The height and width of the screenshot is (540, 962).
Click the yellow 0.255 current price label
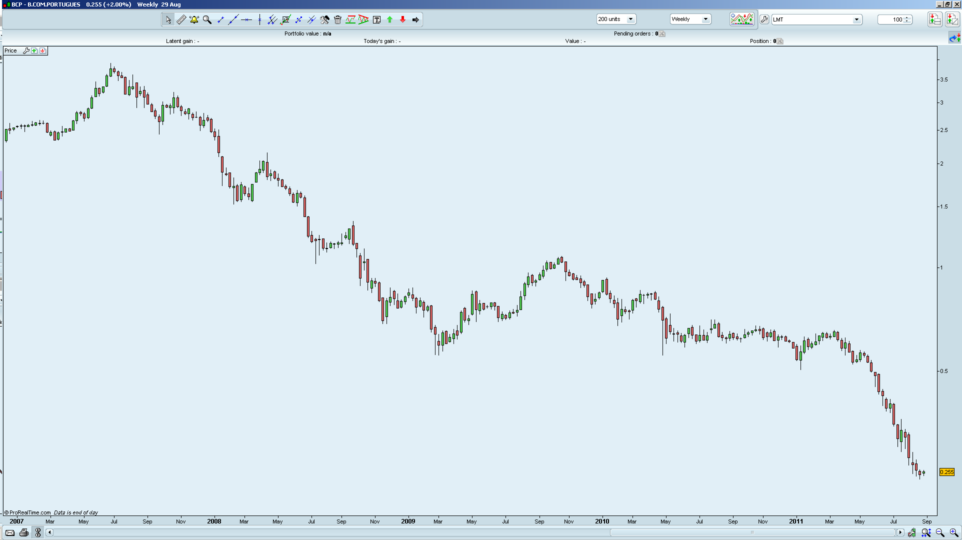coord(947,472)
